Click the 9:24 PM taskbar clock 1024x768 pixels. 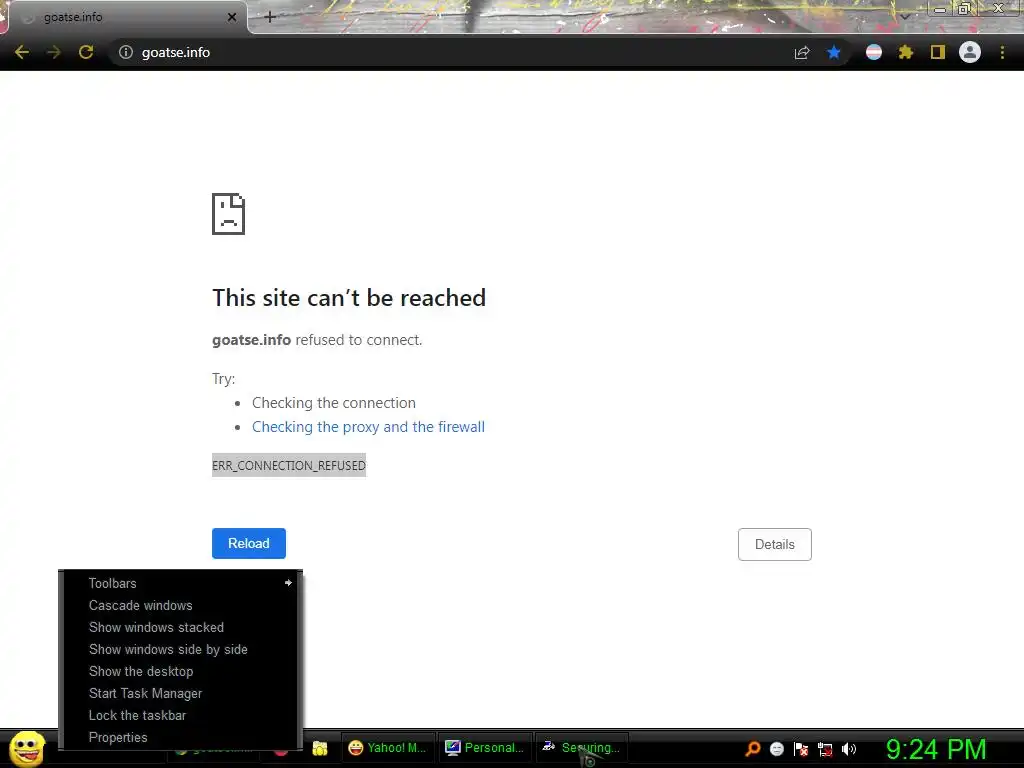[936, 748]
